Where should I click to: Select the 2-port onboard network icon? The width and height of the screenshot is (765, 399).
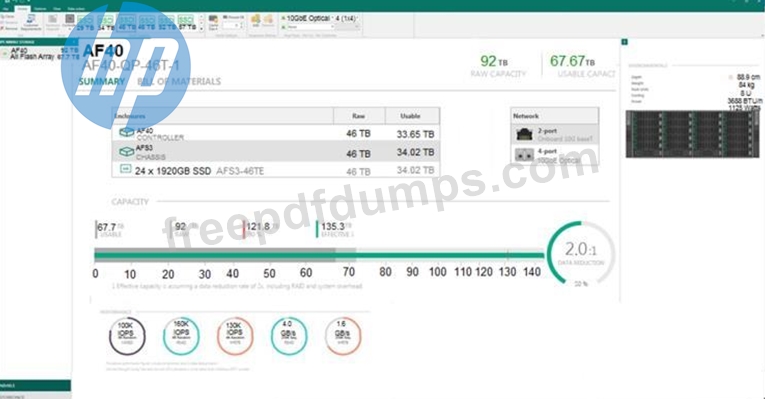point(524,134)
